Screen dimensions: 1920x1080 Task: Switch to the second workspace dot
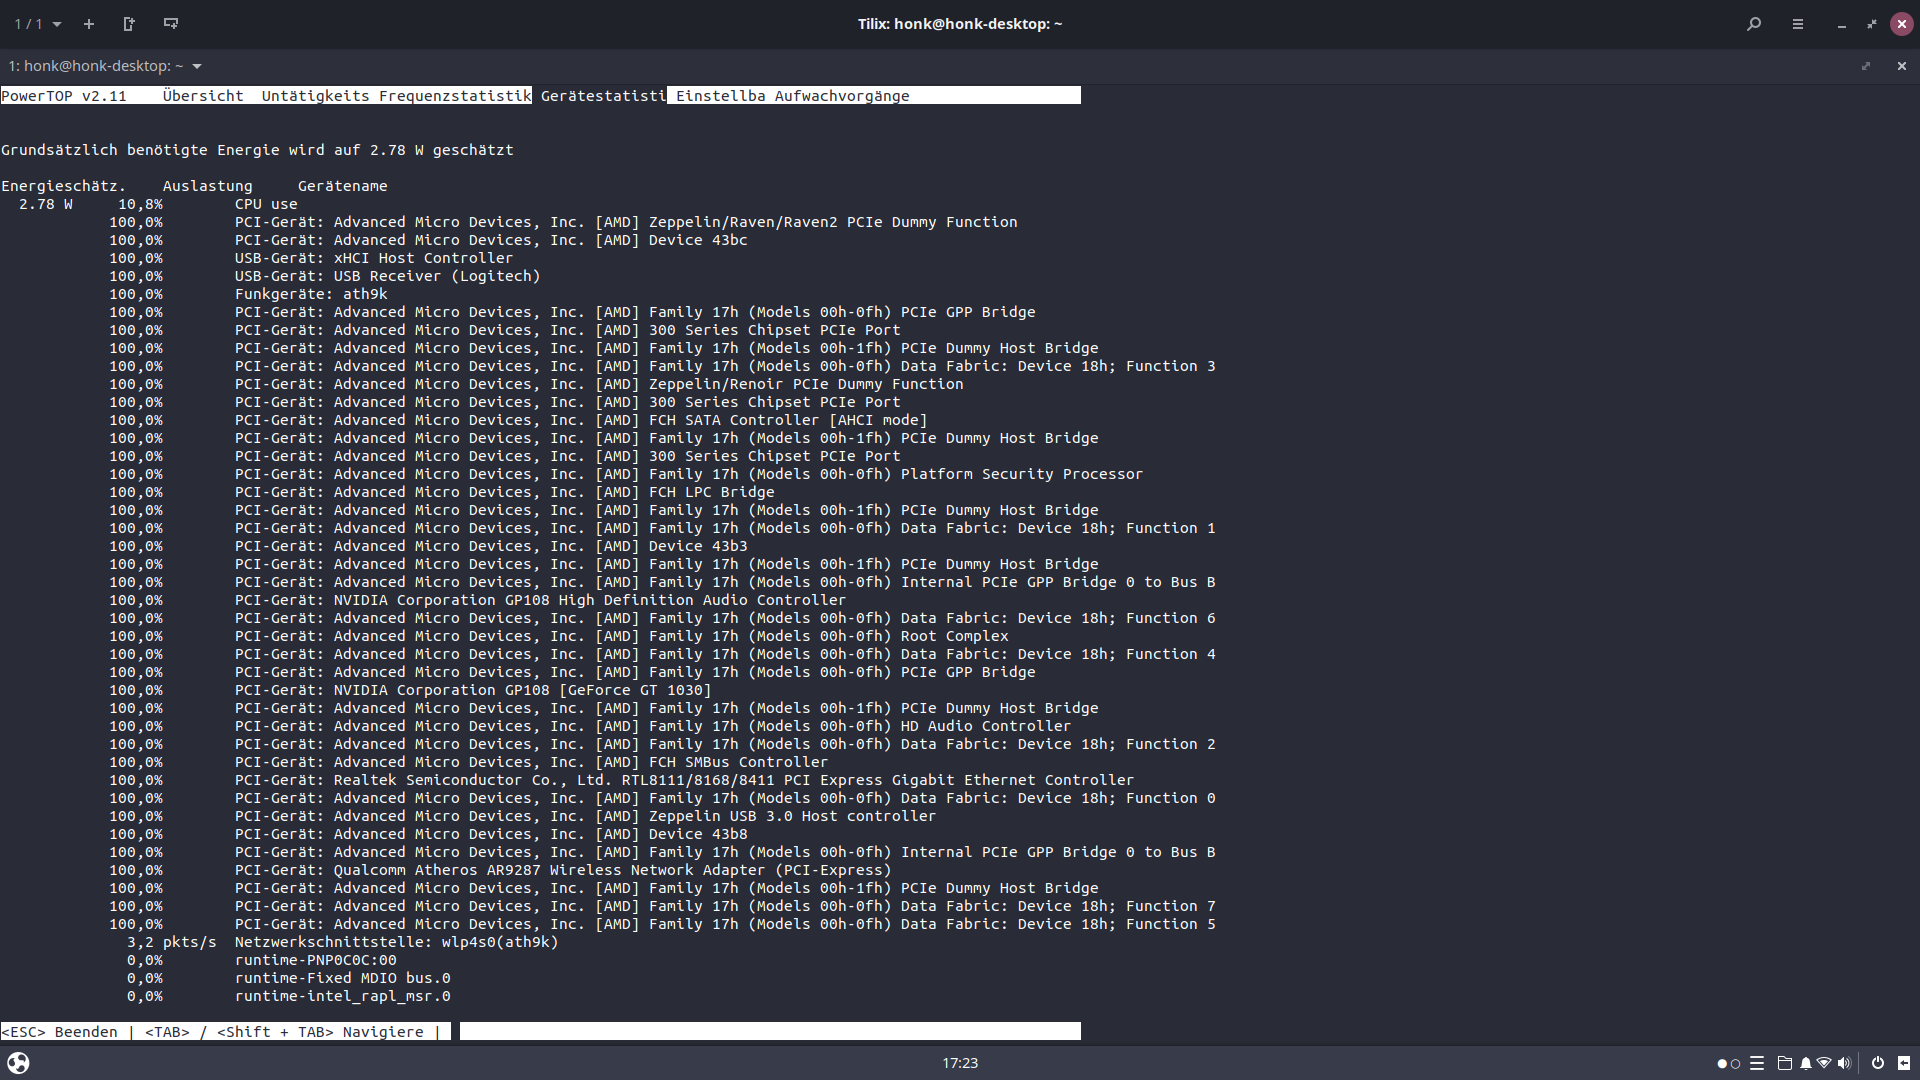[x=1735, y=1064]
